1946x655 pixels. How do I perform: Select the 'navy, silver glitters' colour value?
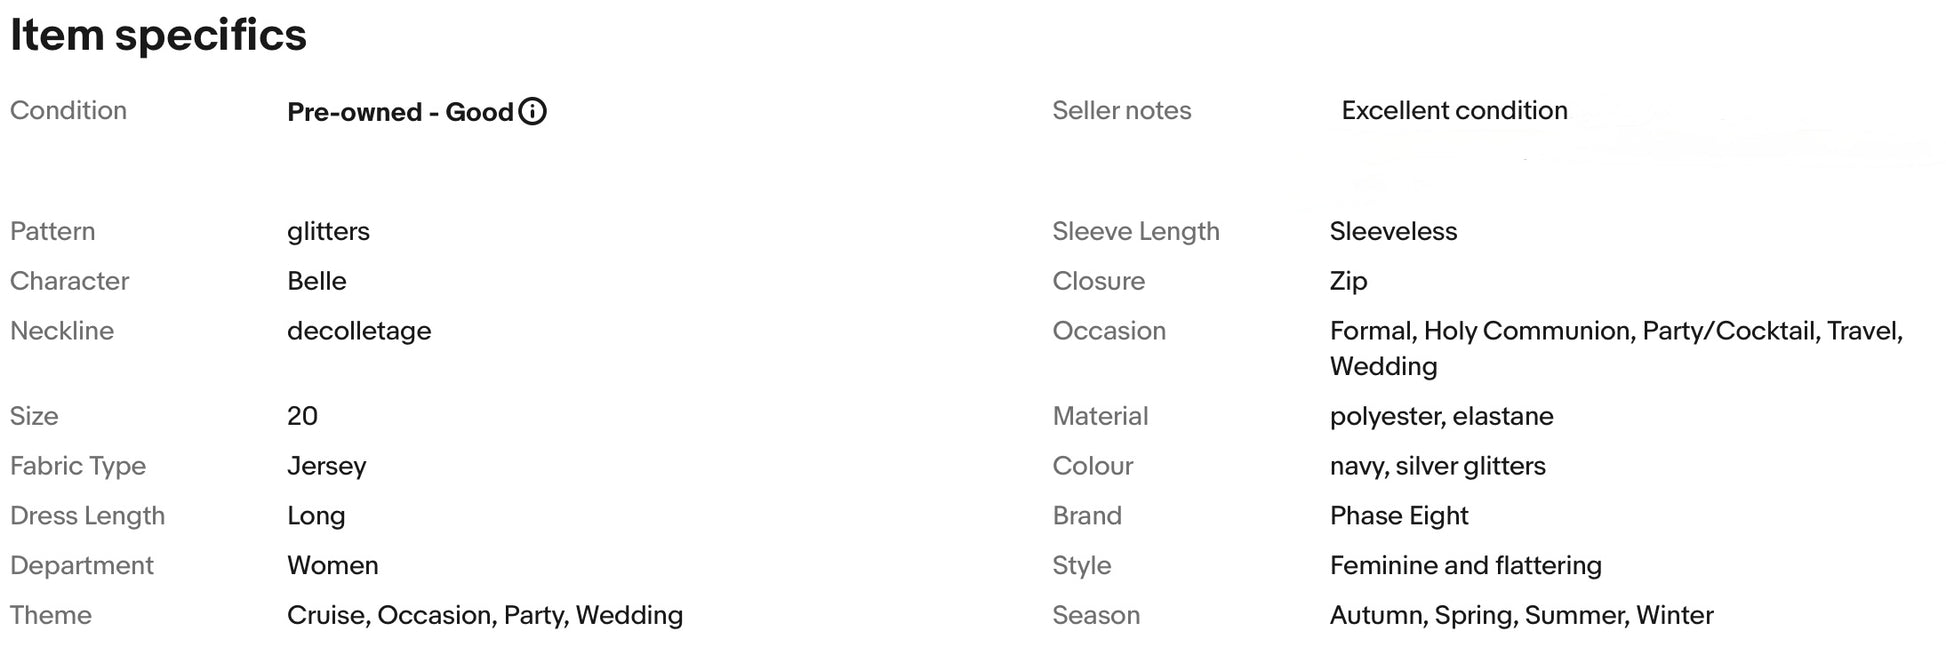click(x=1437, y=467)
